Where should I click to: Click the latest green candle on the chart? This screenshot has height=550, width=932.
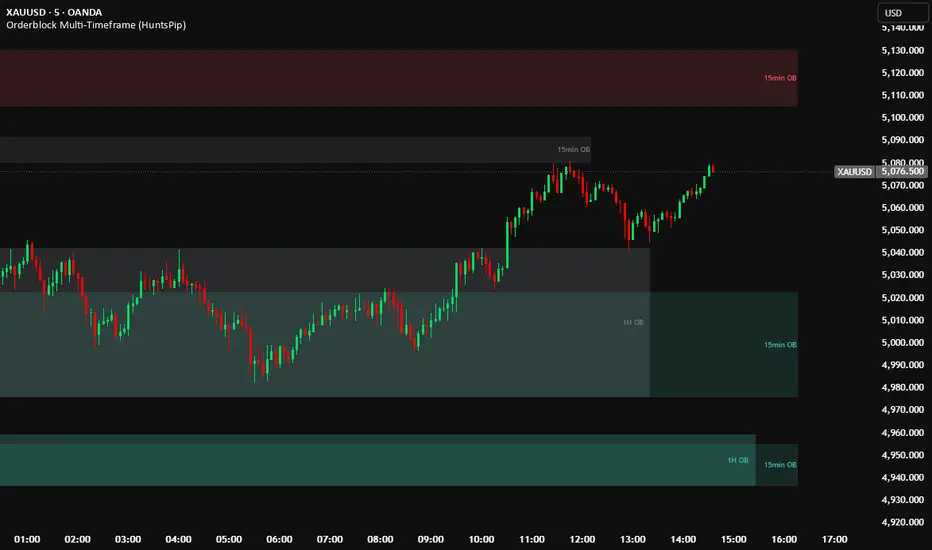tap(711, 169)
